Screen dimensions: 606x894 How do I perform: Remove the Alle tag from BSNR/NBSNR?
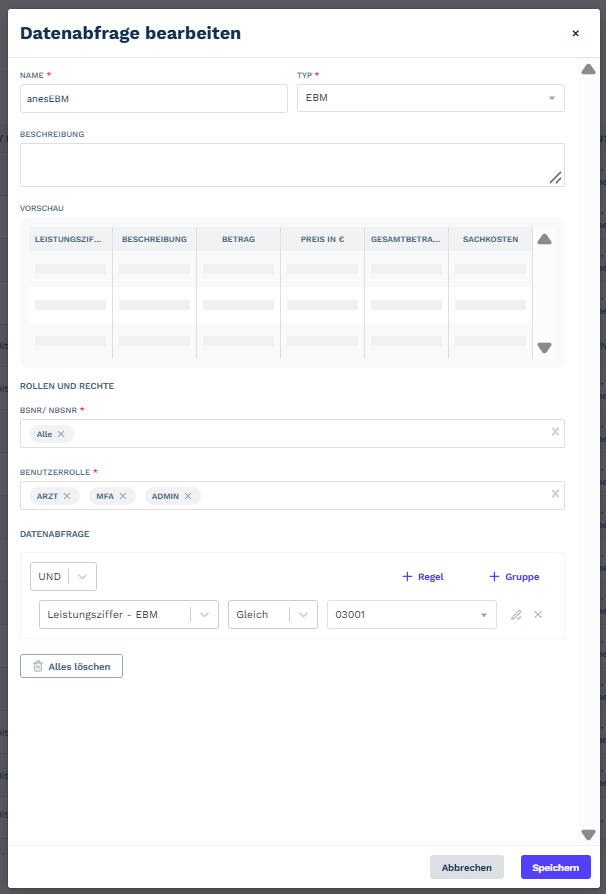tap(61, 434)
